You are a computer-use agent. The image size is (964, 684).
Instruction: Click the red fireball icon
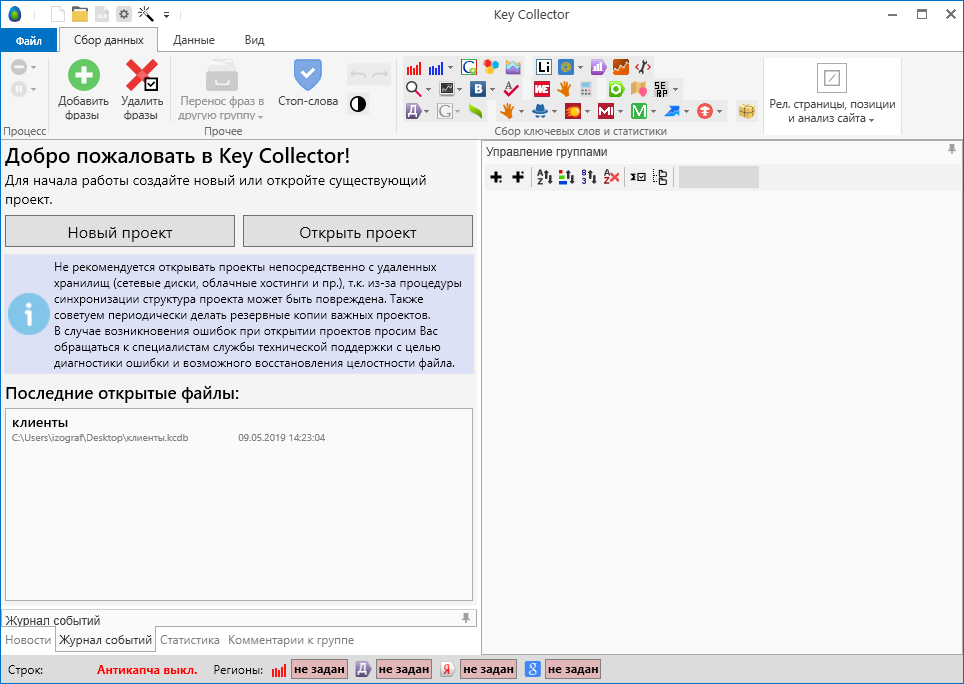573,111
